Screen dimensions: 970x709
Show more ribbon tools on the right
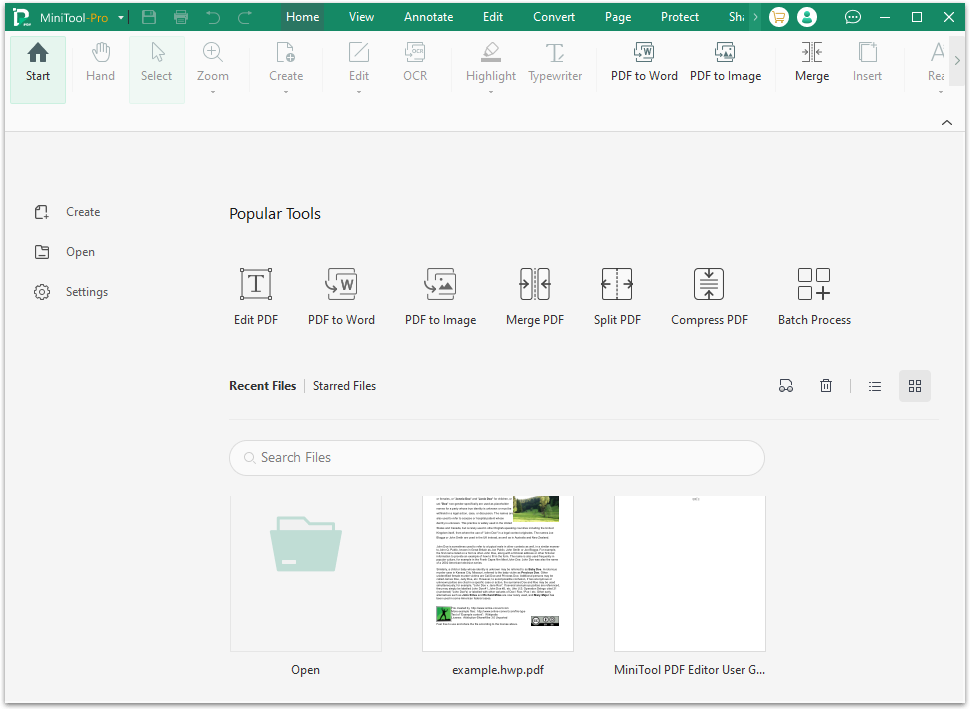[x=957, y=60]
